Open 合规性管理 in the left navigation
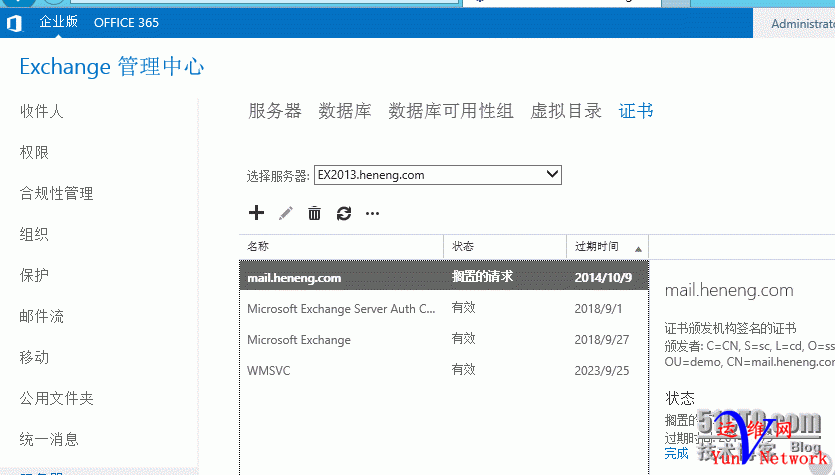This screenshot has width=835, height=475. click(56, 193)
